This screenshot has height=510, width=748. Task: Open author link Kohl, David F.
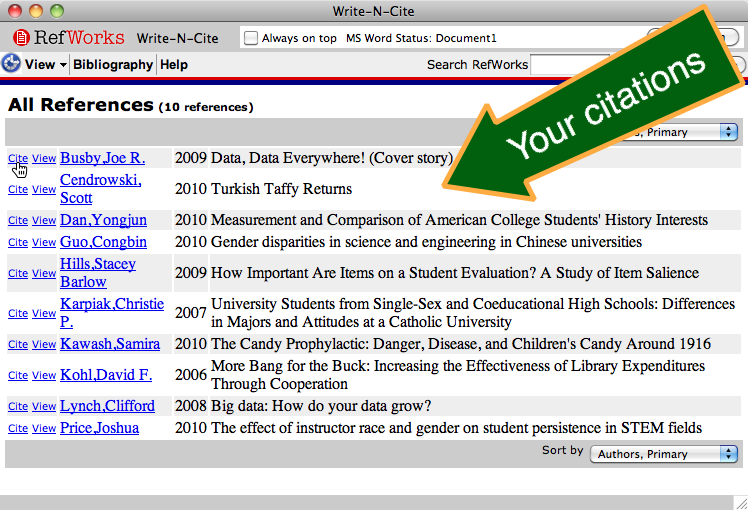coord(106,375)
